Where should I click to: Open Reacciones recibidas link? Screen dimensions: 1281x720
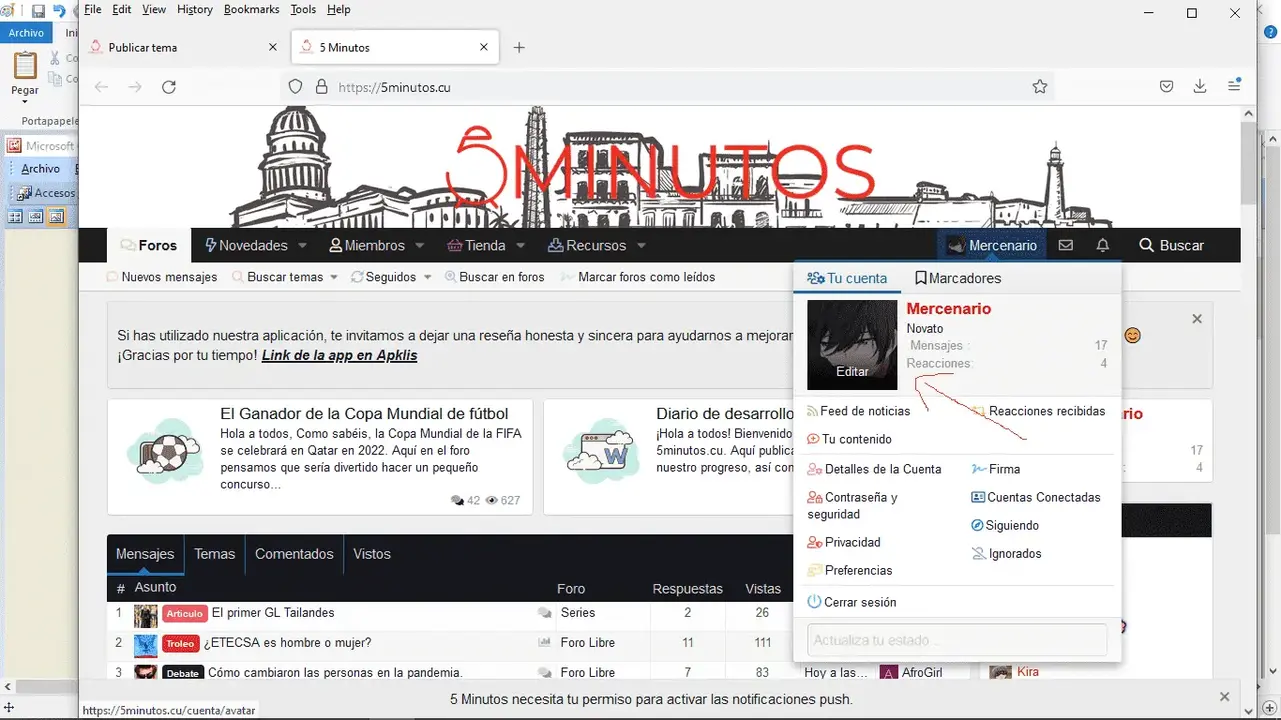pyautogui.click(x=1039, y=411)
